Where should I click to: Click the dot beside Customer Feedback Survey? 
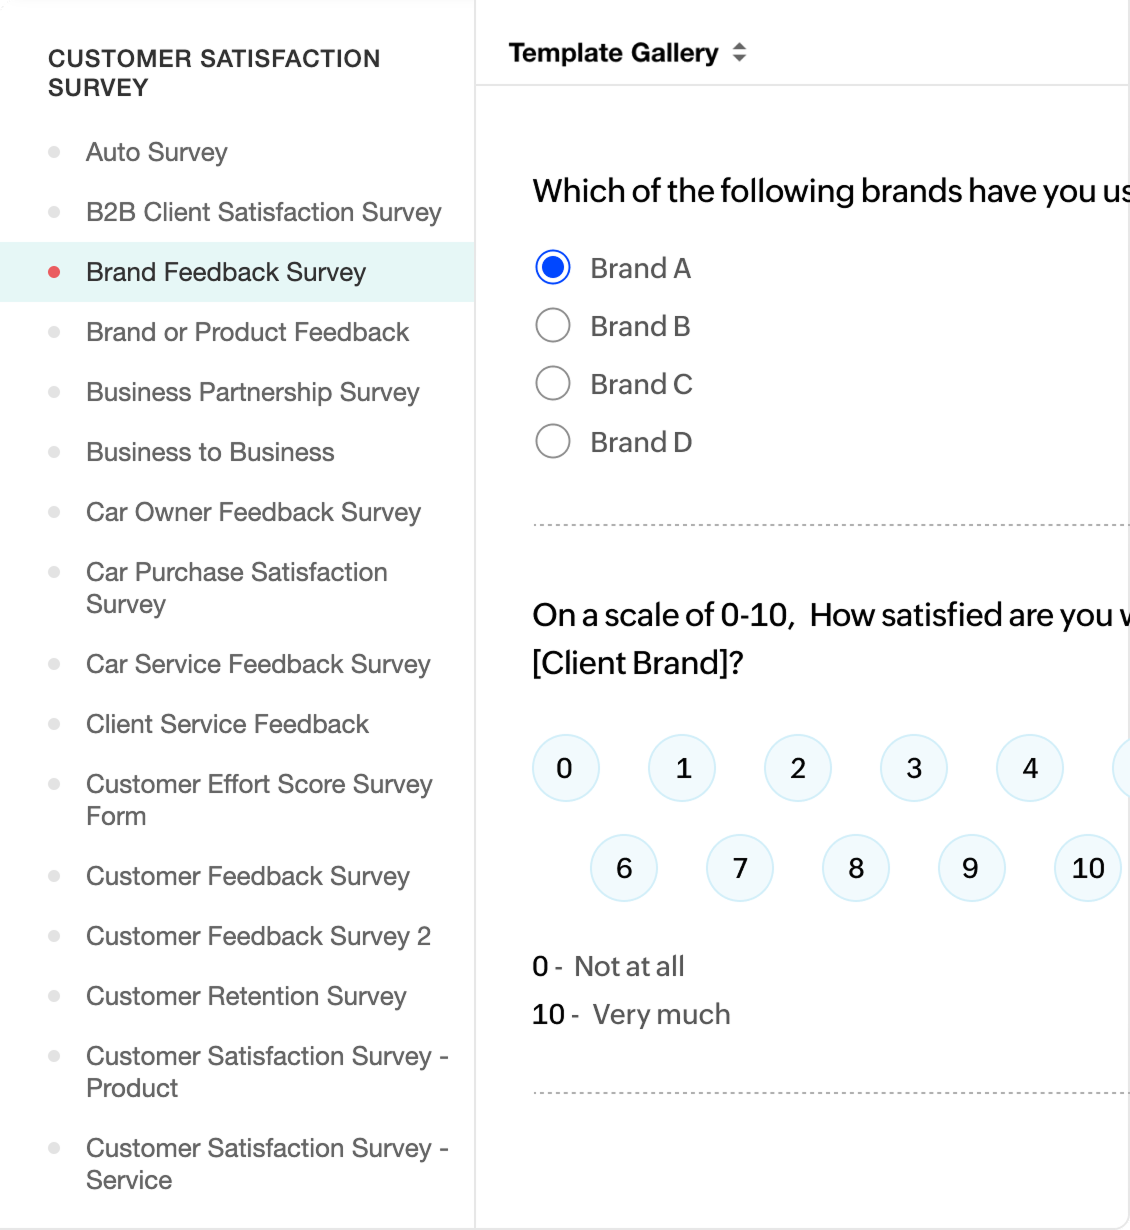pyautogui.click(x=54, y=876)
